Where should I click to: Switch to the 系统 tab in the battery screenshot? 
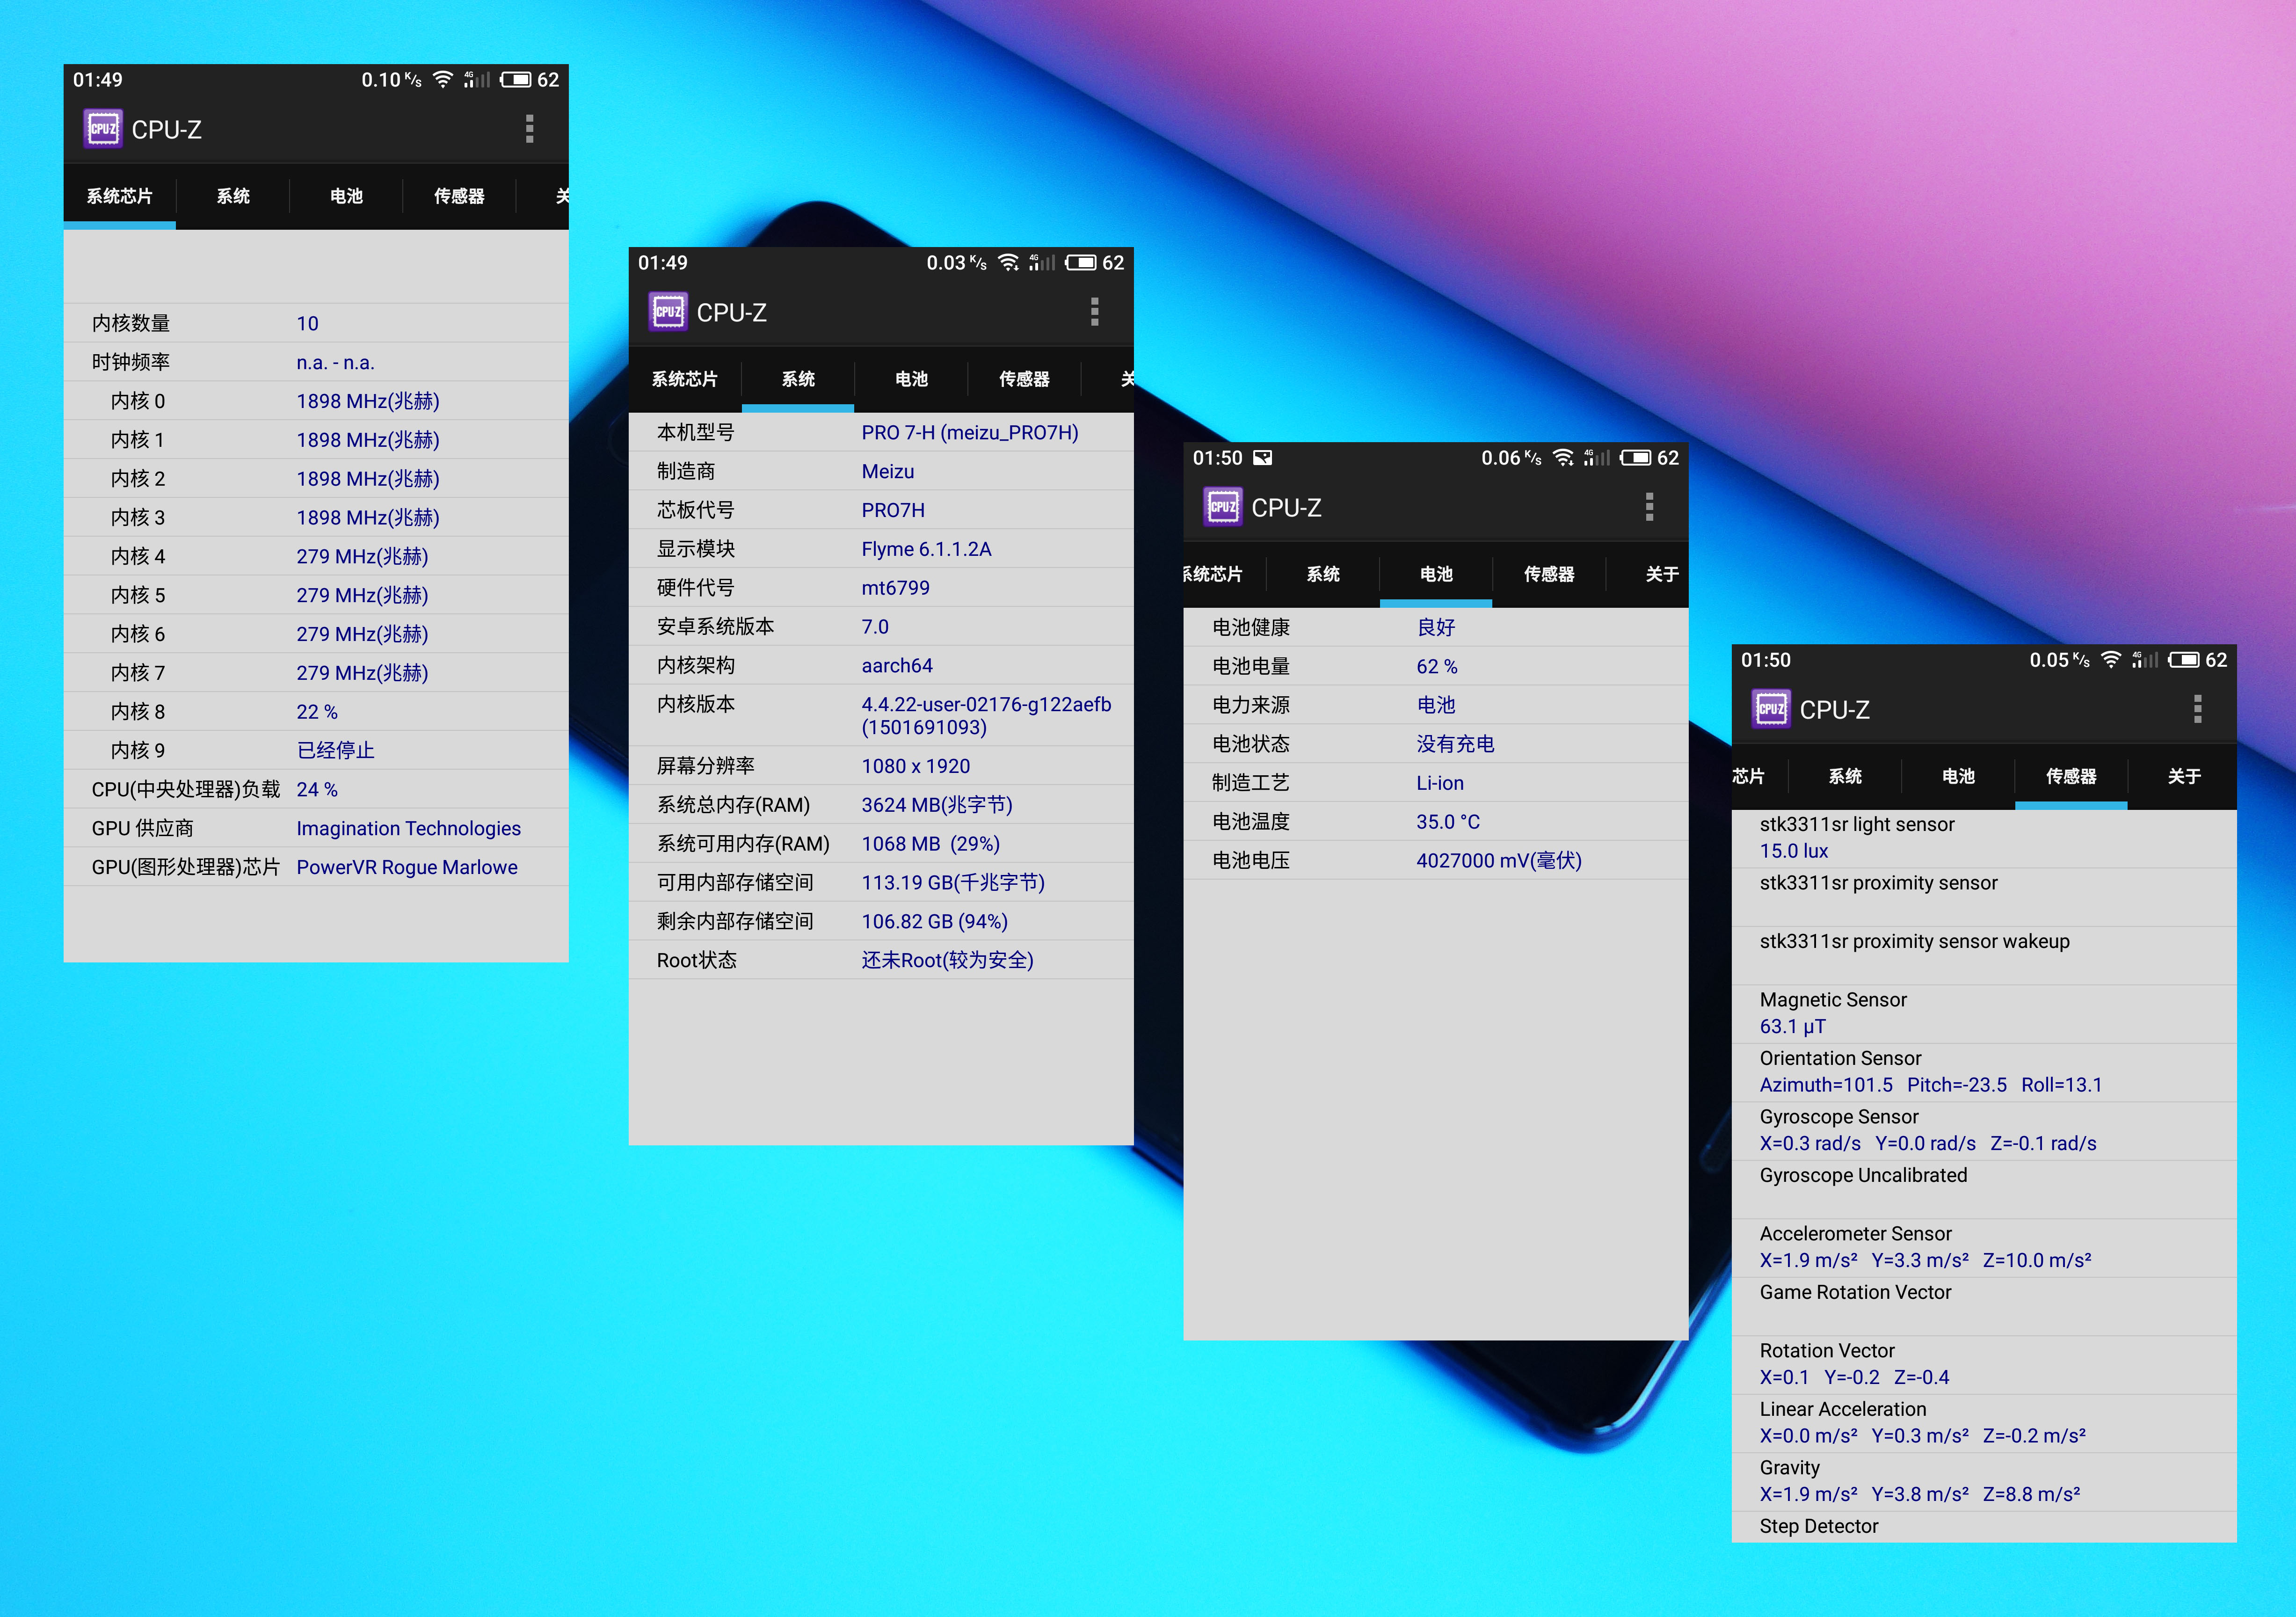pos(1323,574)
